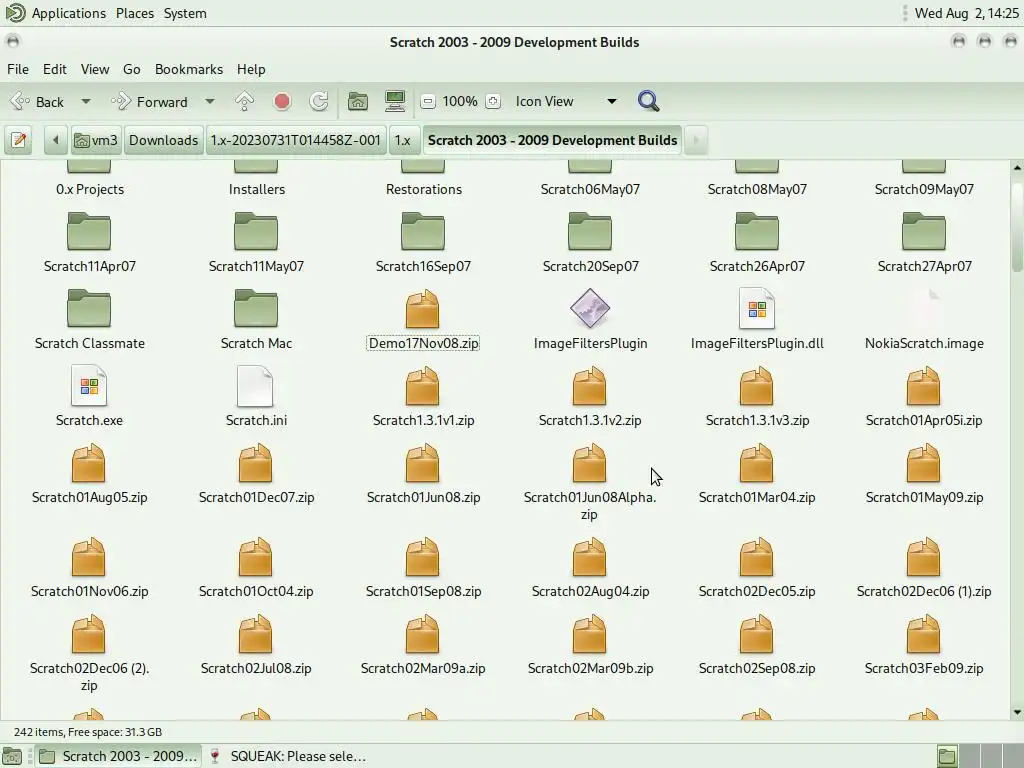This screenshot has width=1024, height=768.
Task: Select the Scratch.exe file icon
Action: coord(89,385)
